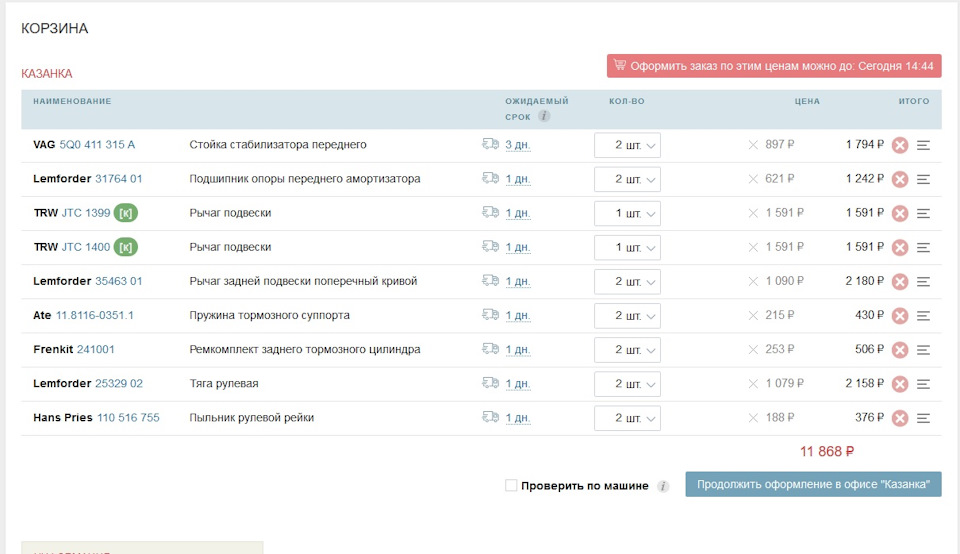
Task: Open part number link 25329 02
Action: pos(119,383)
